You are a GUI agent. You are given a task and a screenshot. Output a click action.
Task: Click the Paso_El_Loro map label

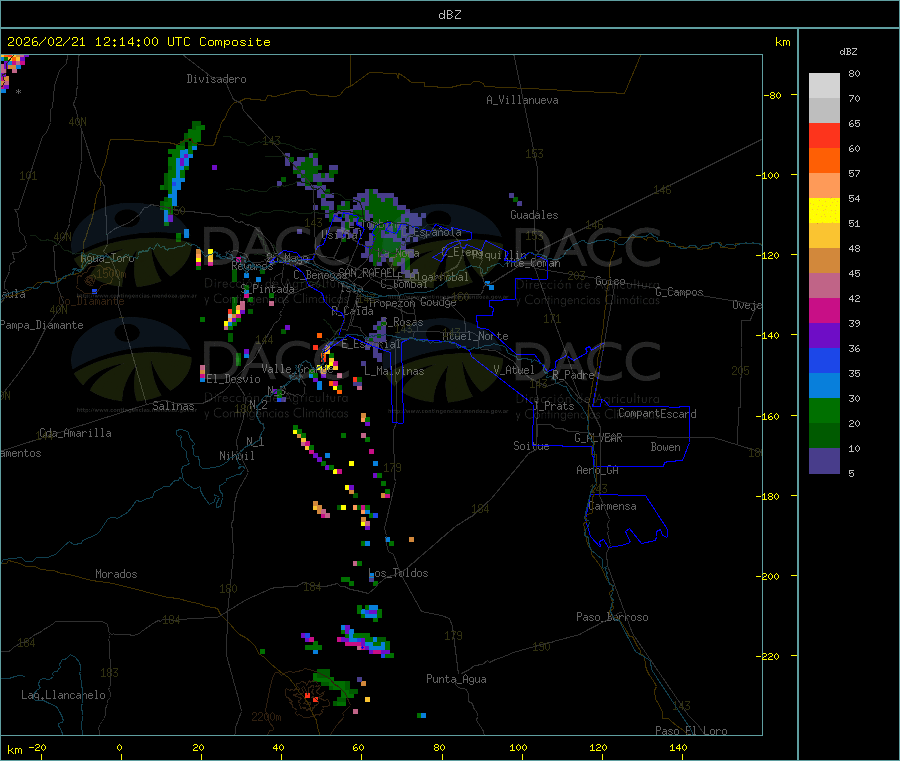[x=691, y=731]
